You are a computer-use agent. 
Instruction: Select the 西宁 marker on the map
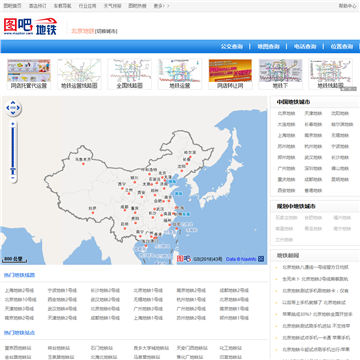122,188
